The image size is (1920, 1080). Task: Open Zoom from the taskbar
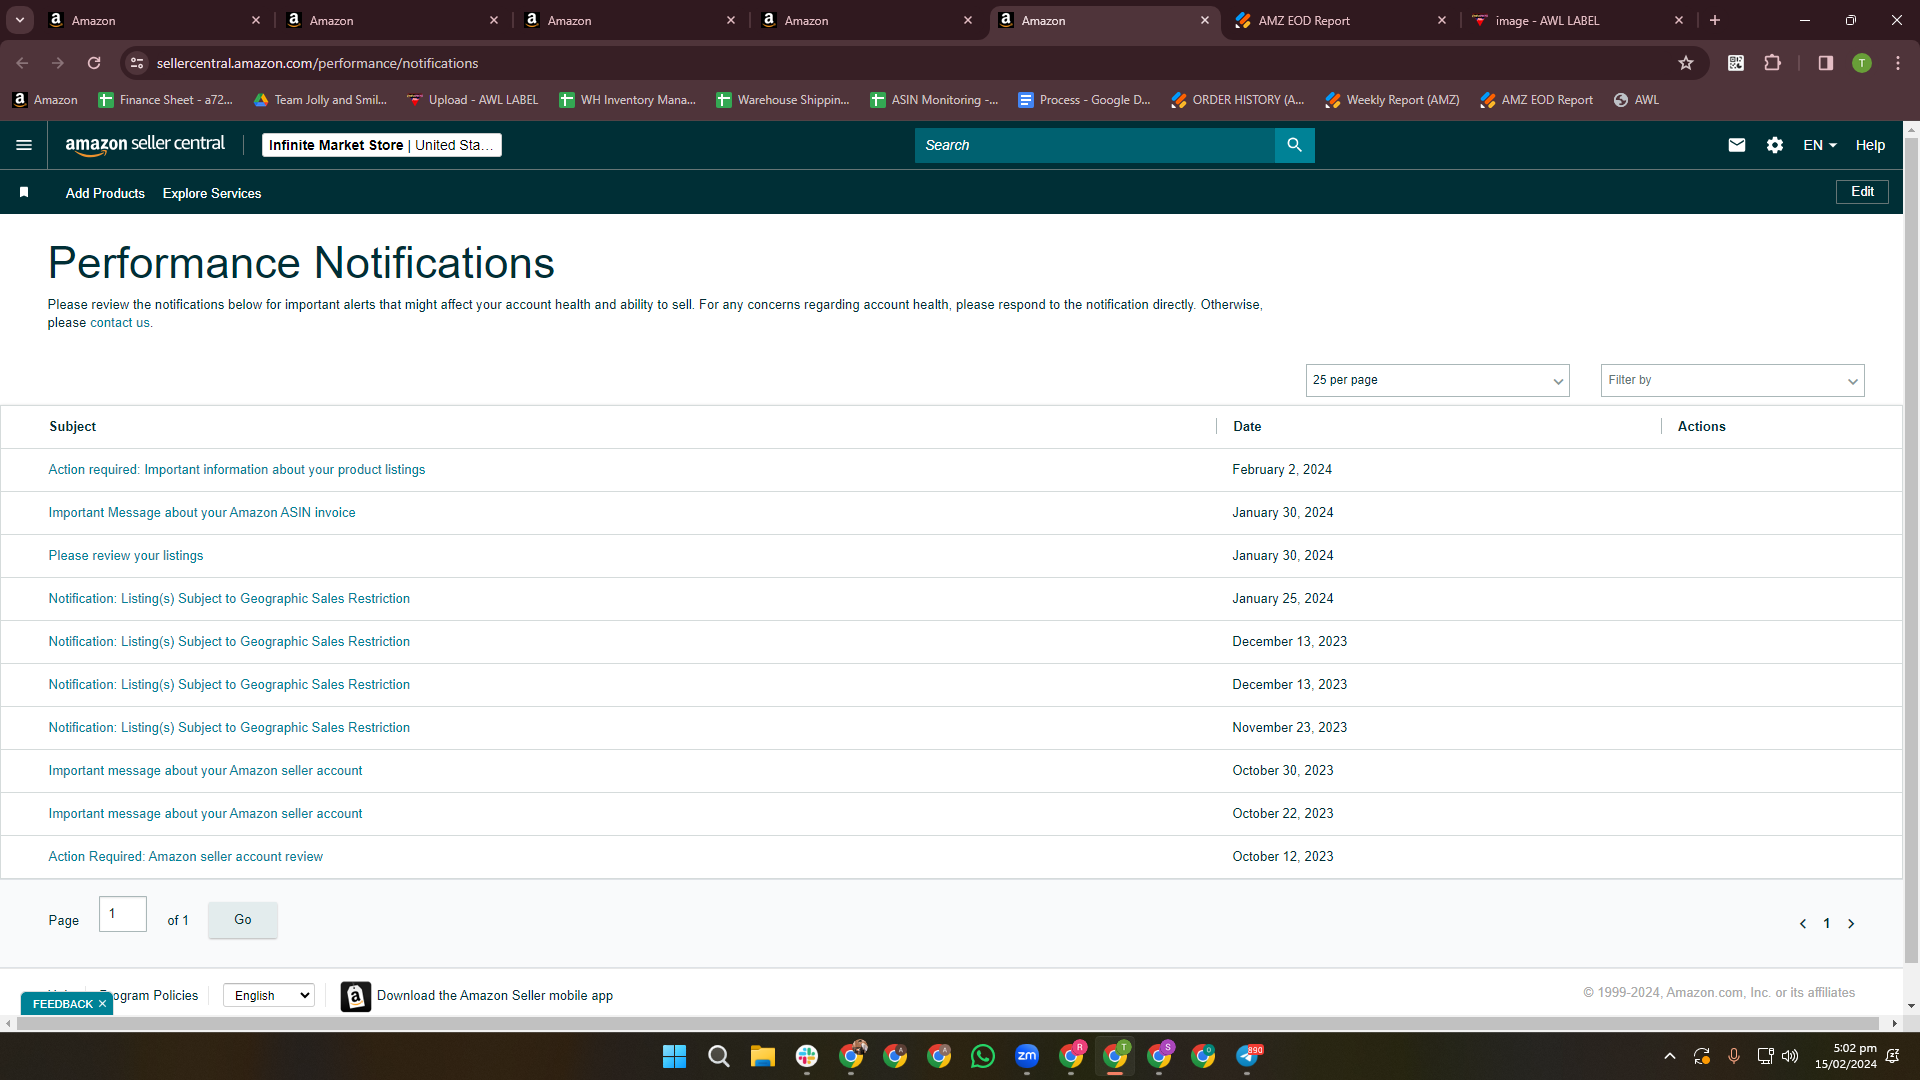click(1027, 1056)
